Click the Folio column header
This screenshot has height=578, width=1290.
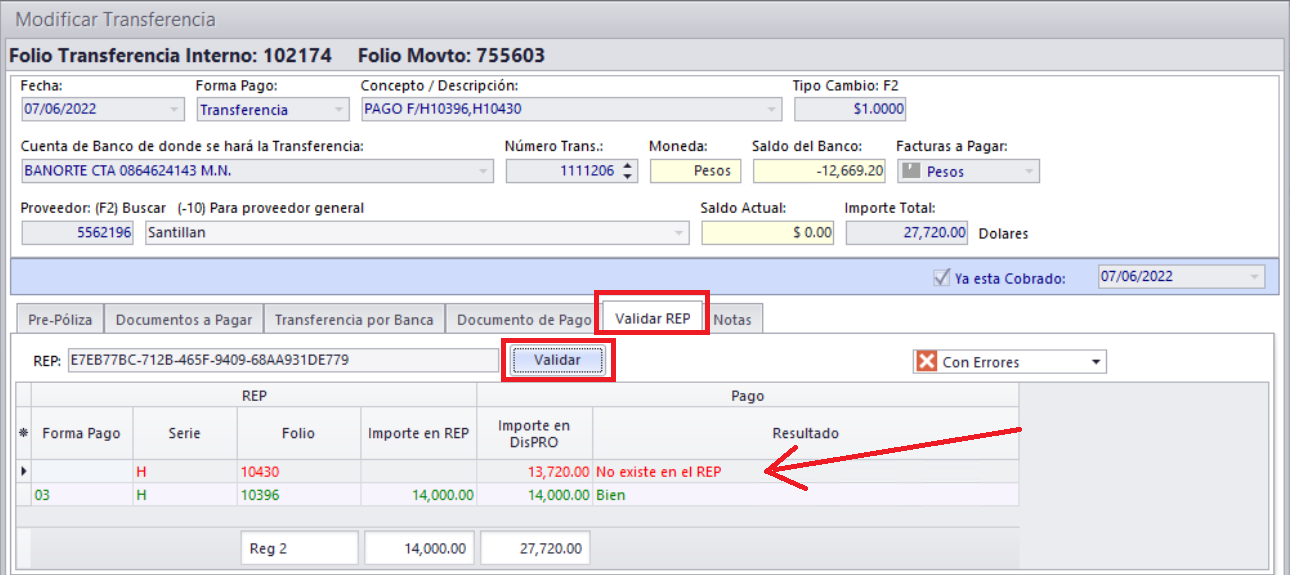[297, 433]
